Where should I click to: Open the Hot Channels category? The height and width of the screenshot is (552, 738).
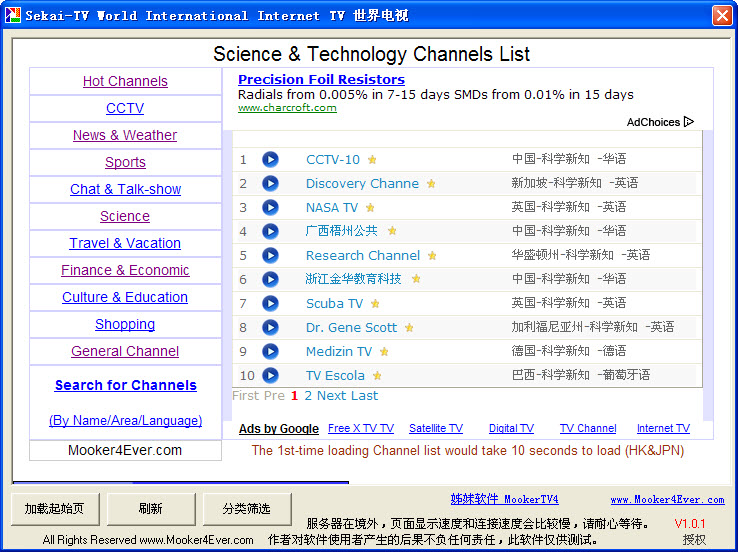125,81
